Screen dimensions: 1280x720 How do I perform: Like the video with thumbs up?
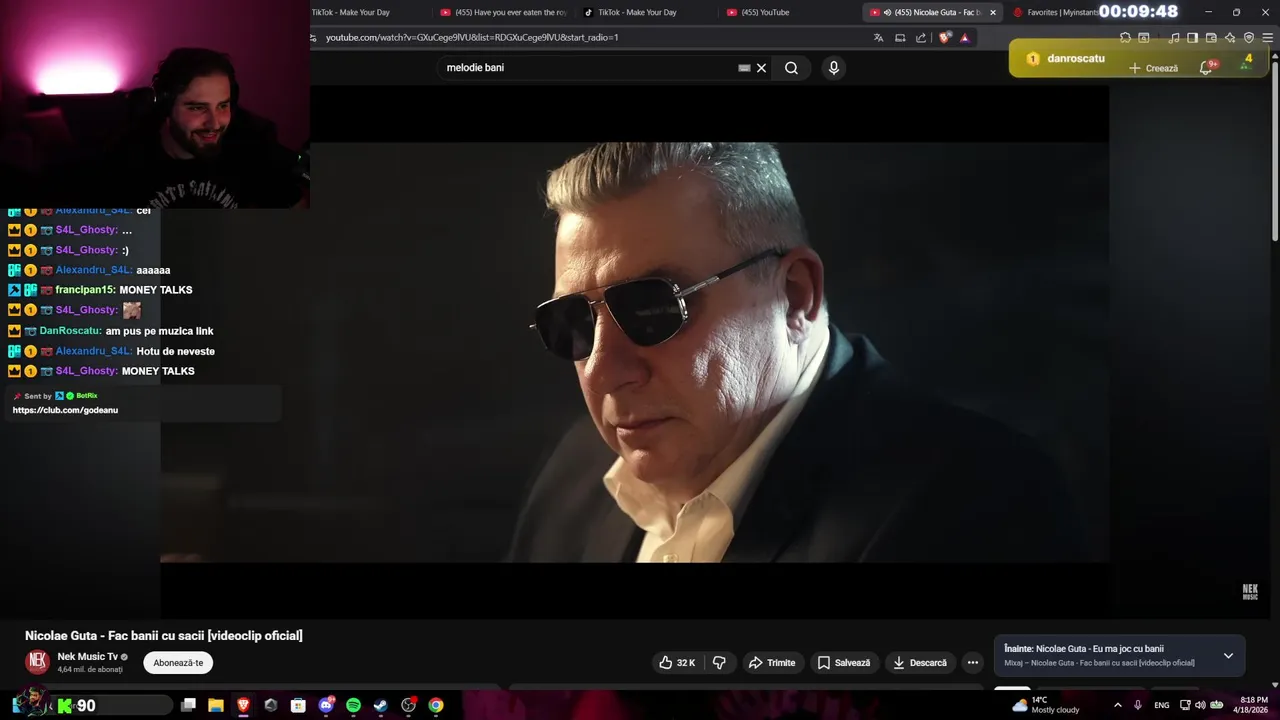pyautogui.click(x=677, y=663)
